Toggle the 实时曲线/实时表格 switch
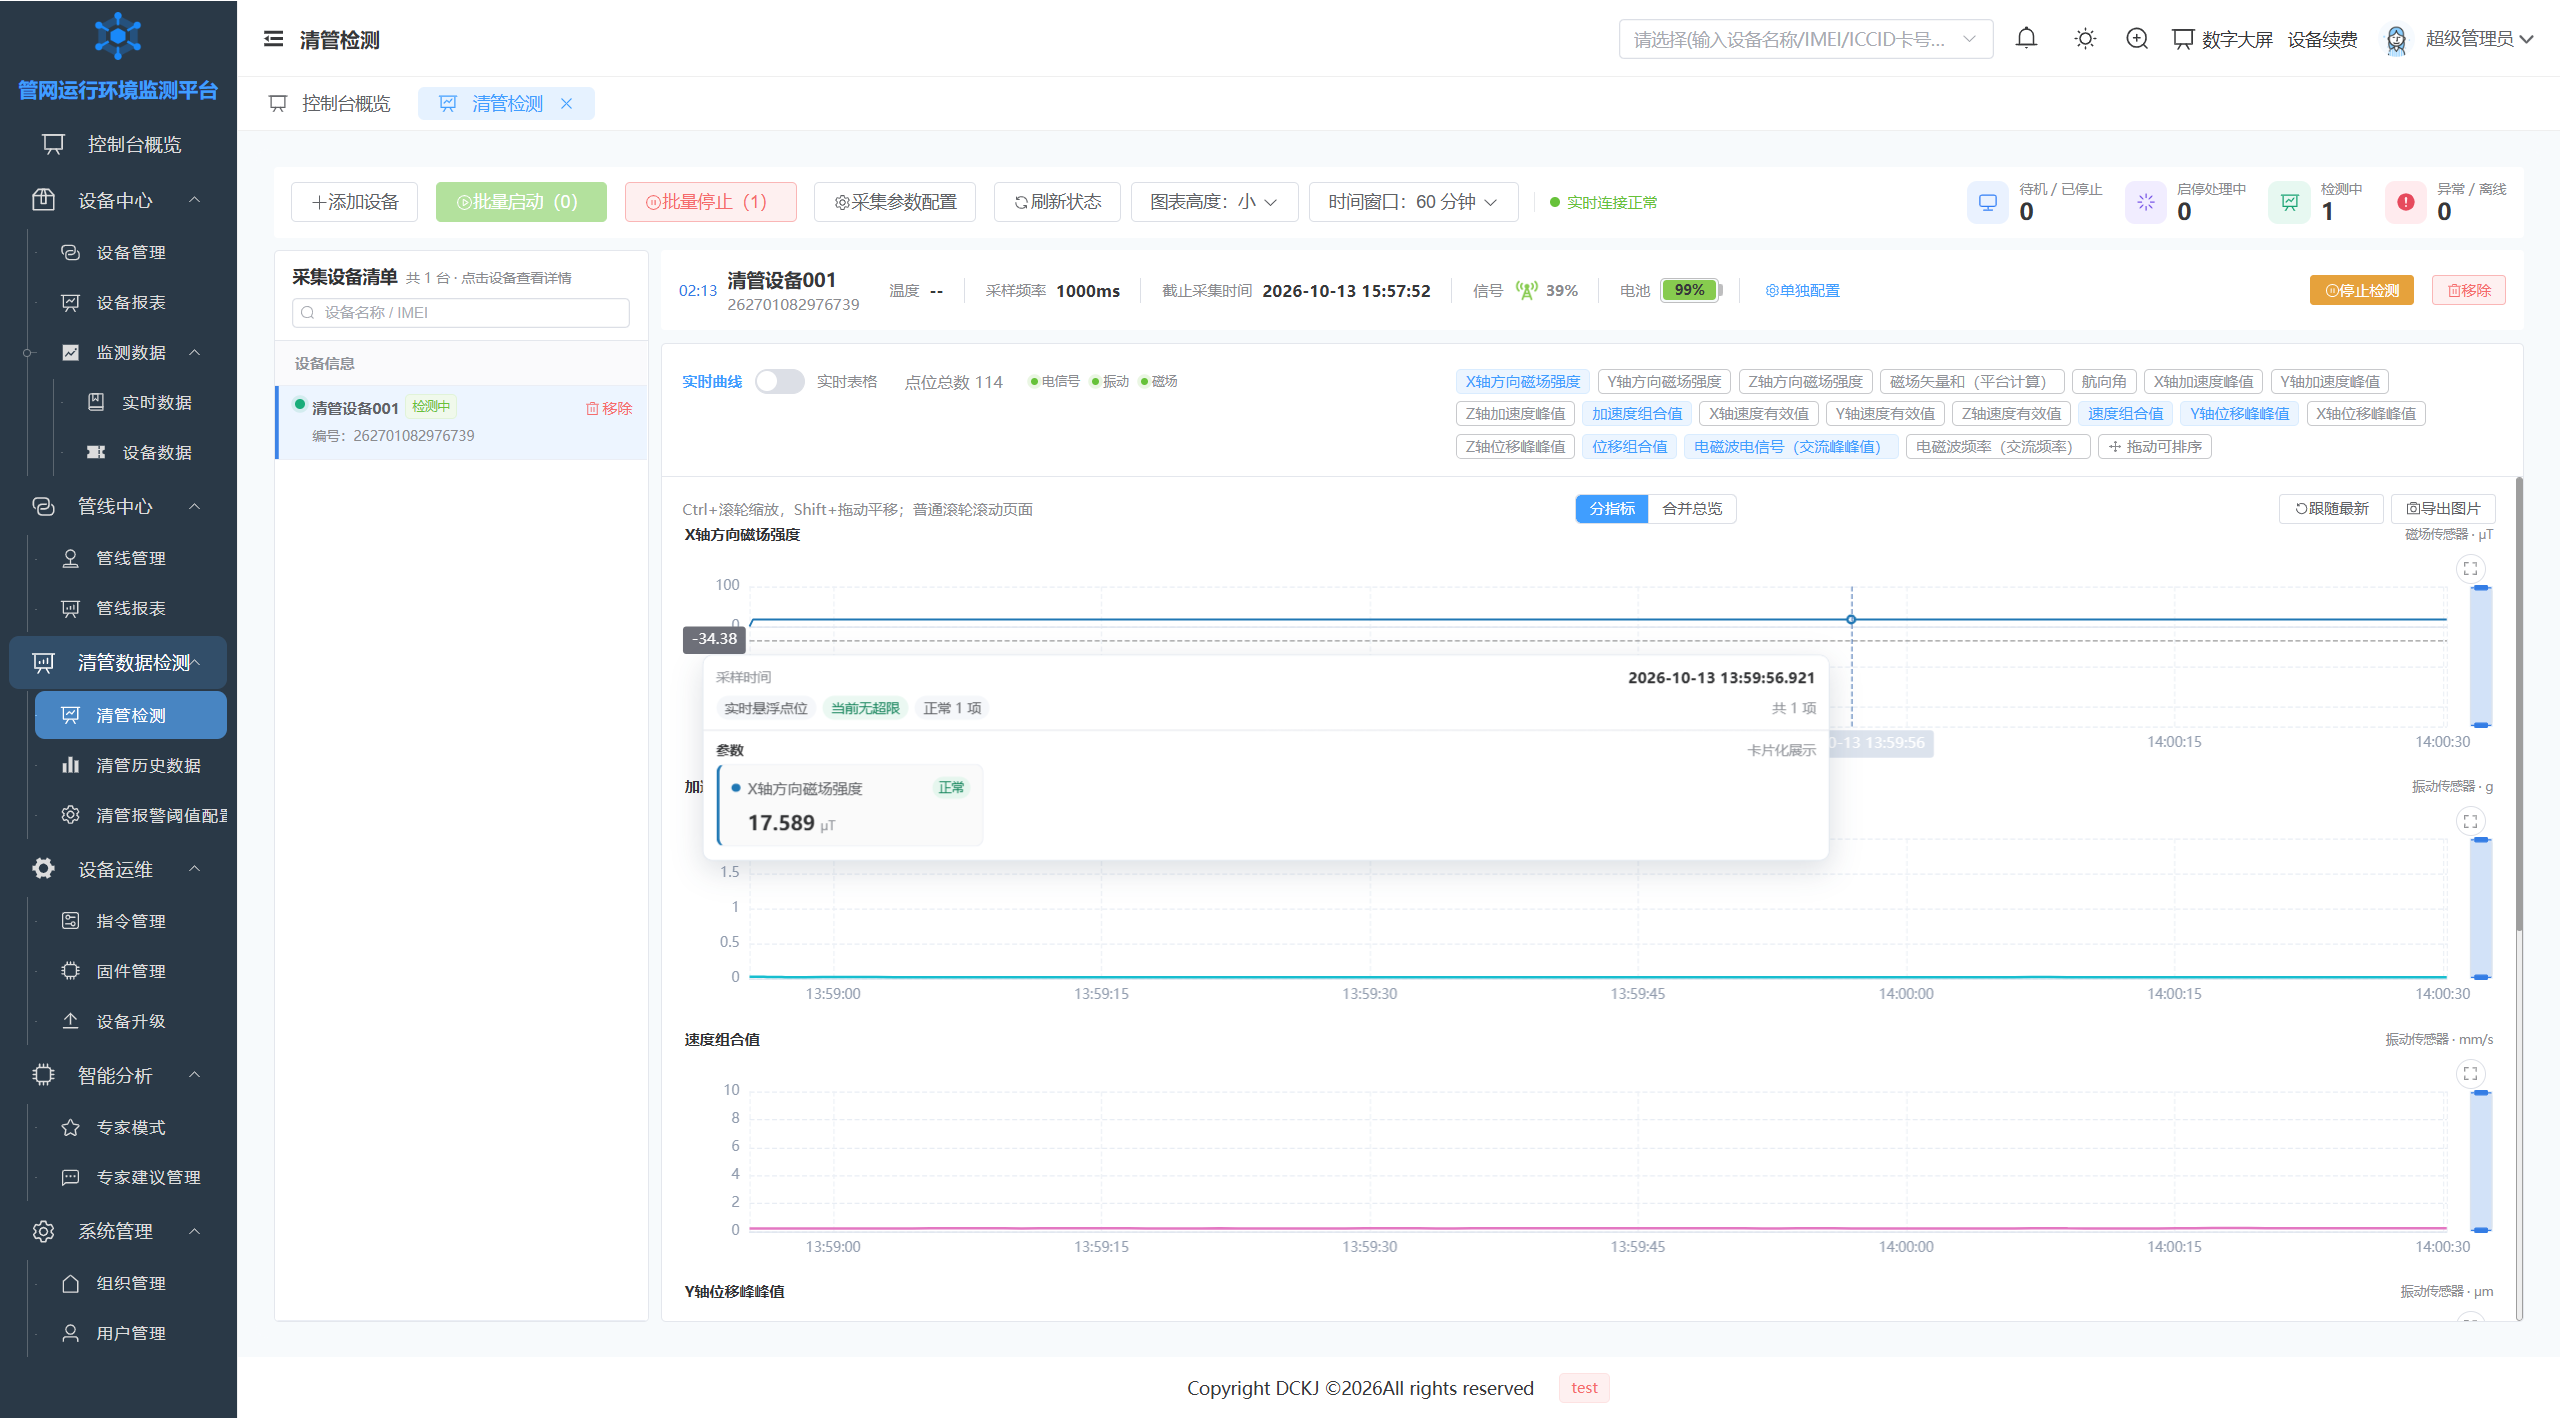The height and width of the screenshot is (1418, 2560). click(779, 381)
